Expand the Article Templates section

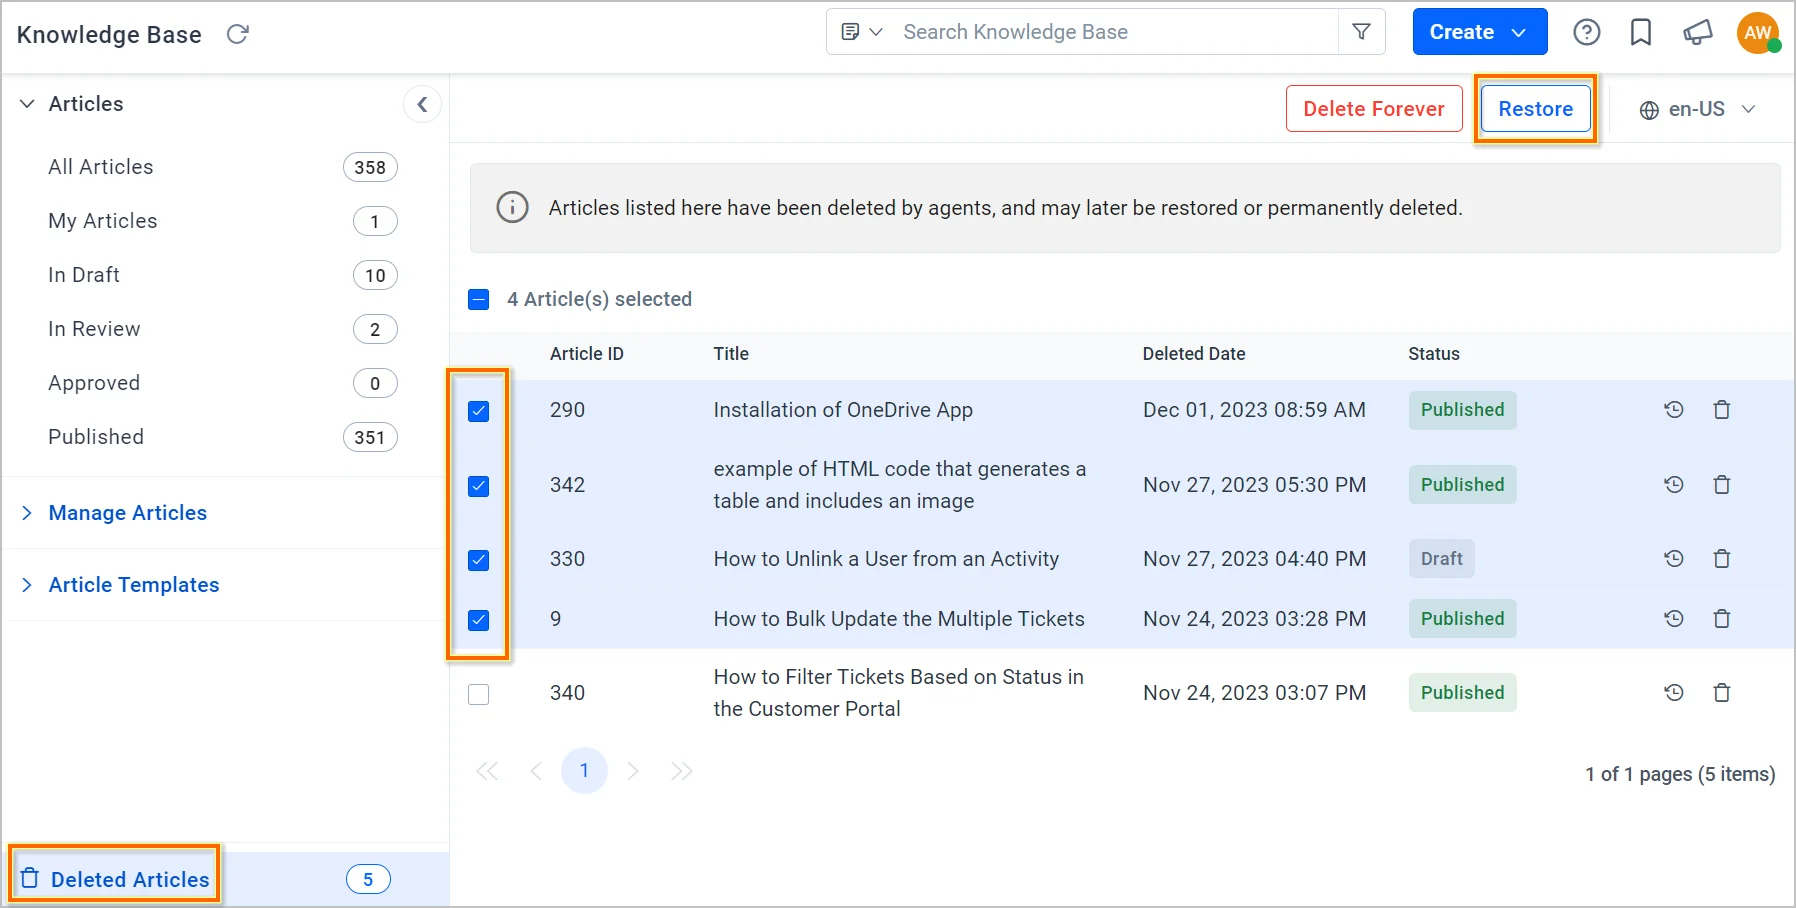point(133,585)
